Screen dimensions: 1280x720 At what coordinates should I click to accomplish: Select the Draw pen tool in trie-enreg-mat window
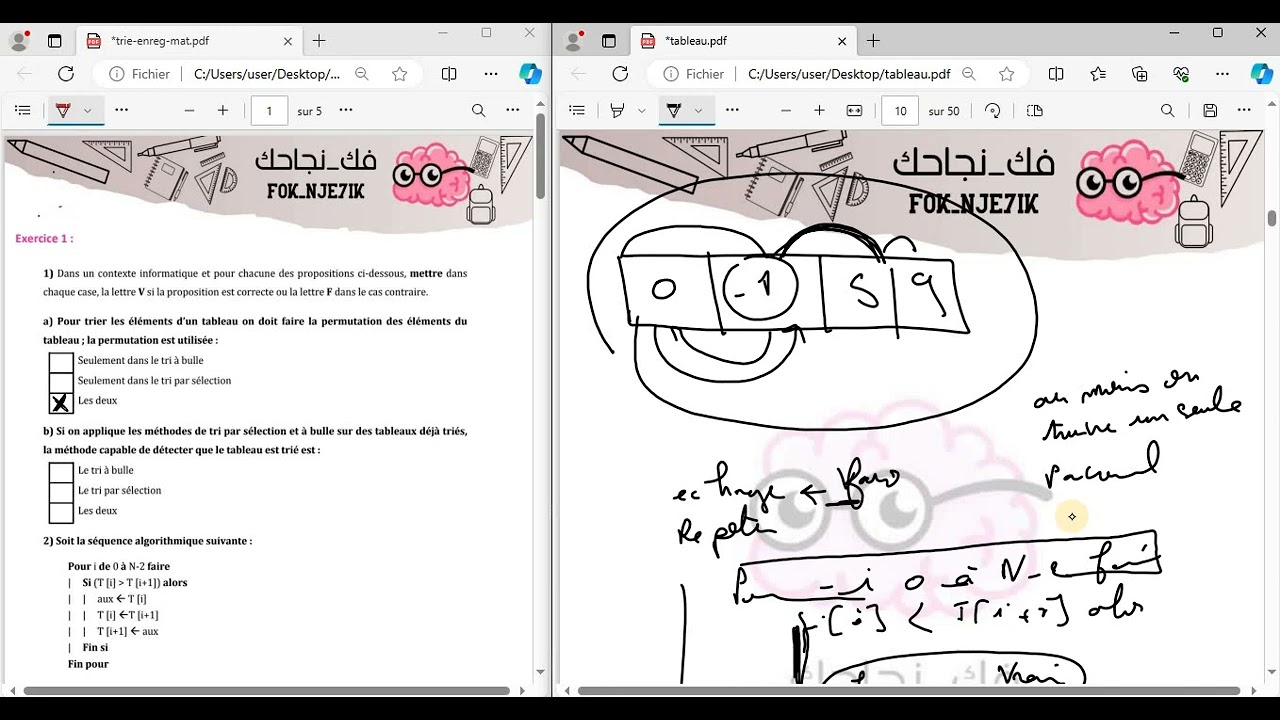[64, 111]
